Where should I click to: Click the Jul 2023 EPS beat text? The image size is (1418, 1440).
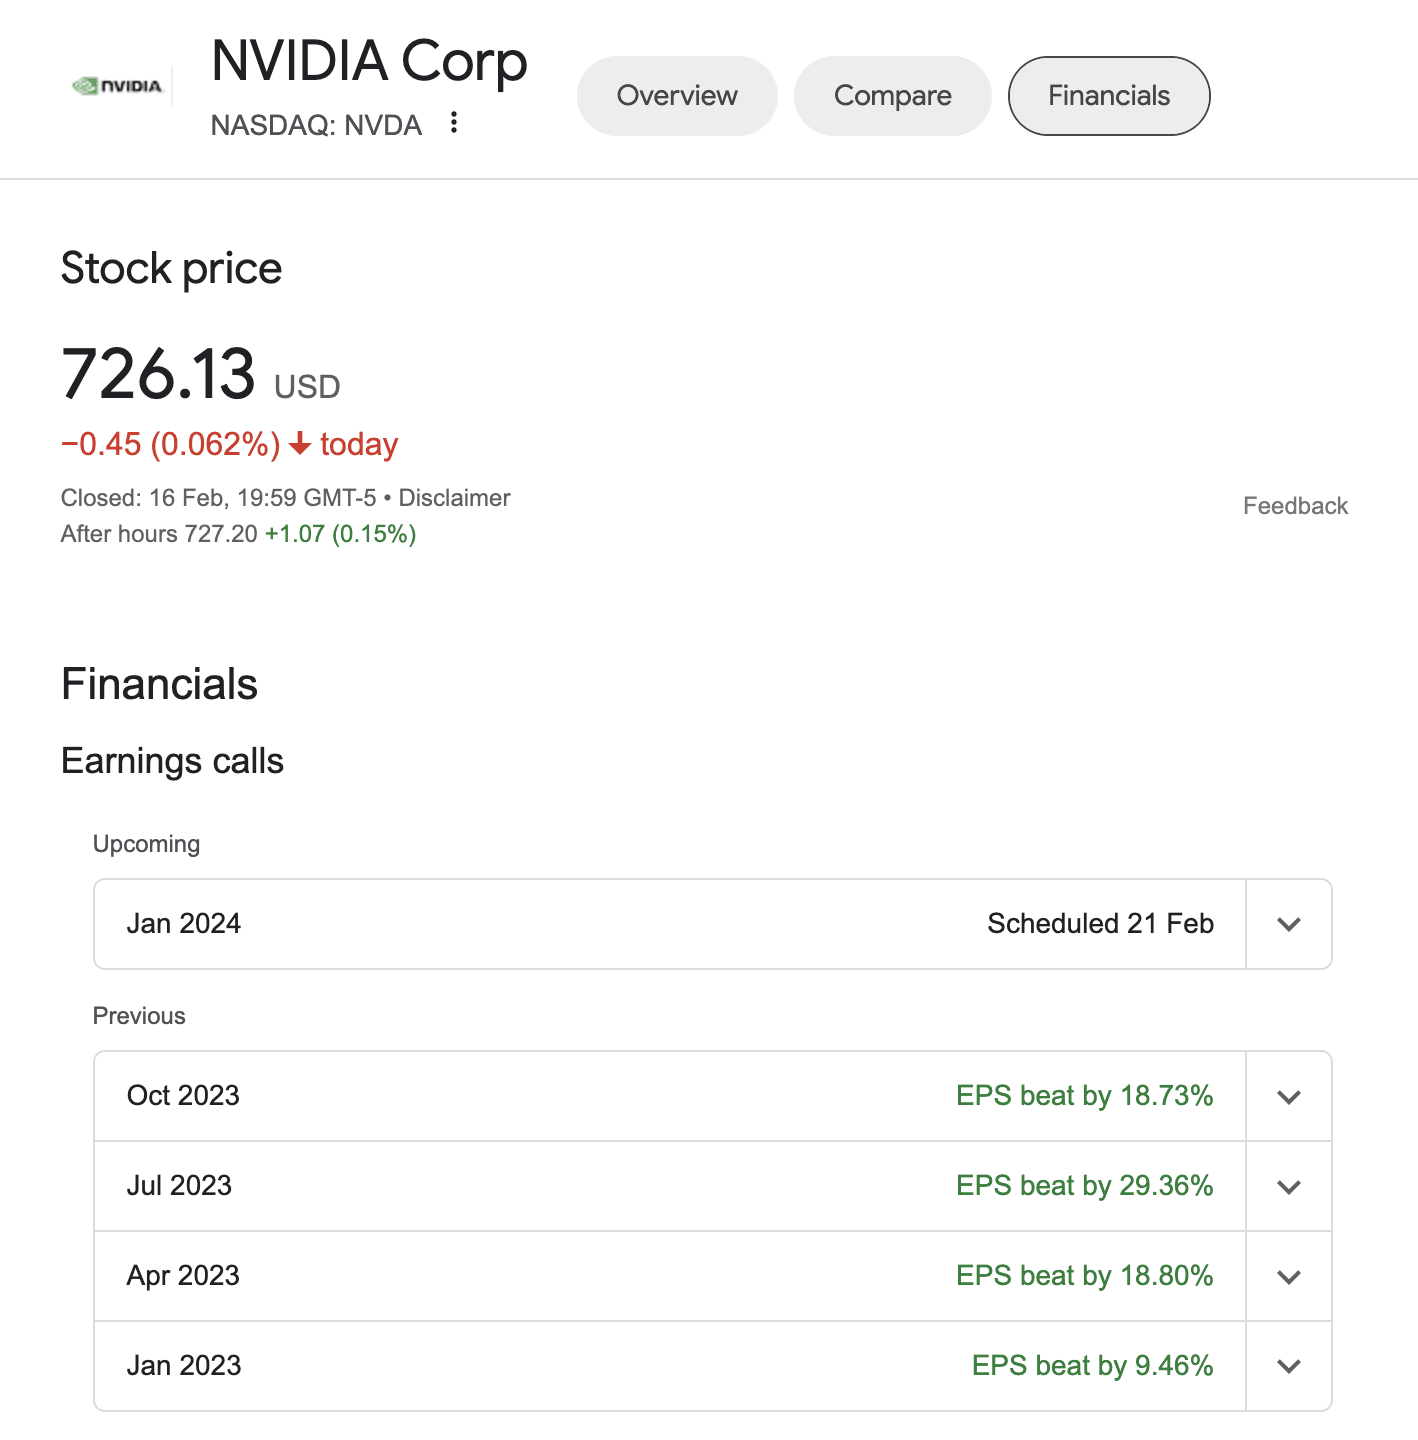point(1084,1186)
